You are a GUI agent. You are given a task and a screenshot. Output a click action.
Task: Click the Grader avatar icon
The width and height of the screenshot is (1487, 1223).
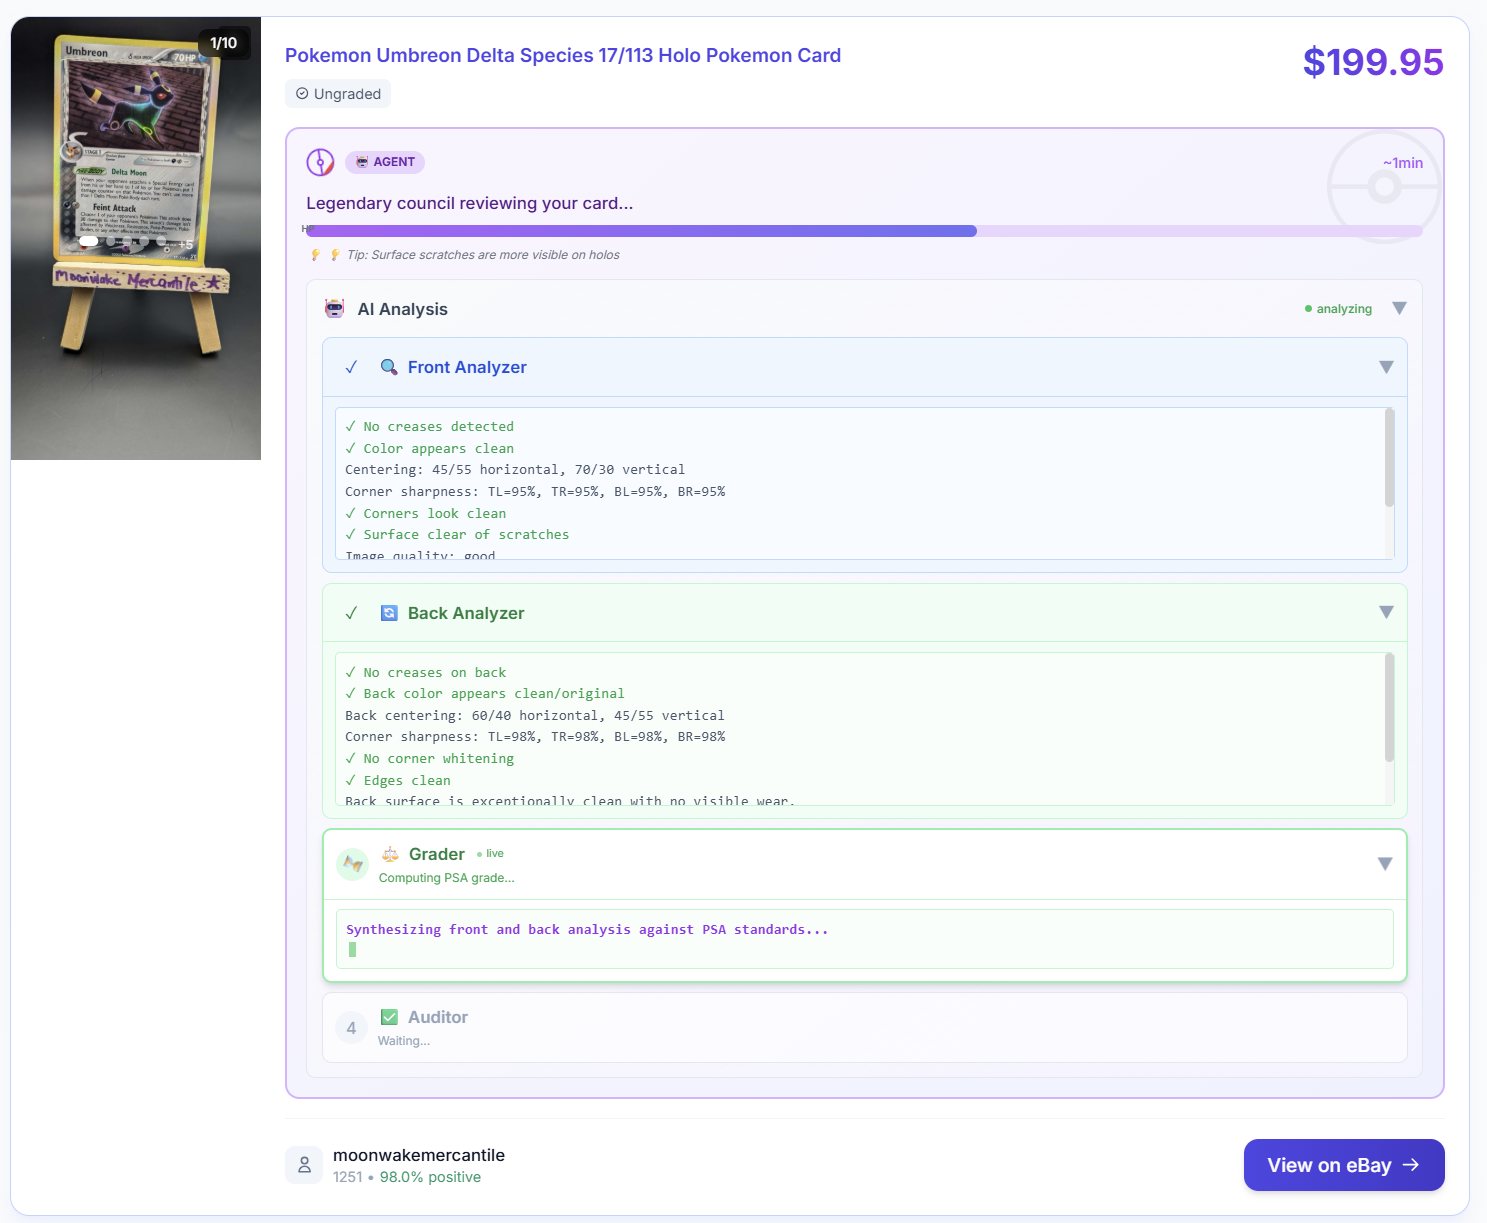tap(352, 864)
